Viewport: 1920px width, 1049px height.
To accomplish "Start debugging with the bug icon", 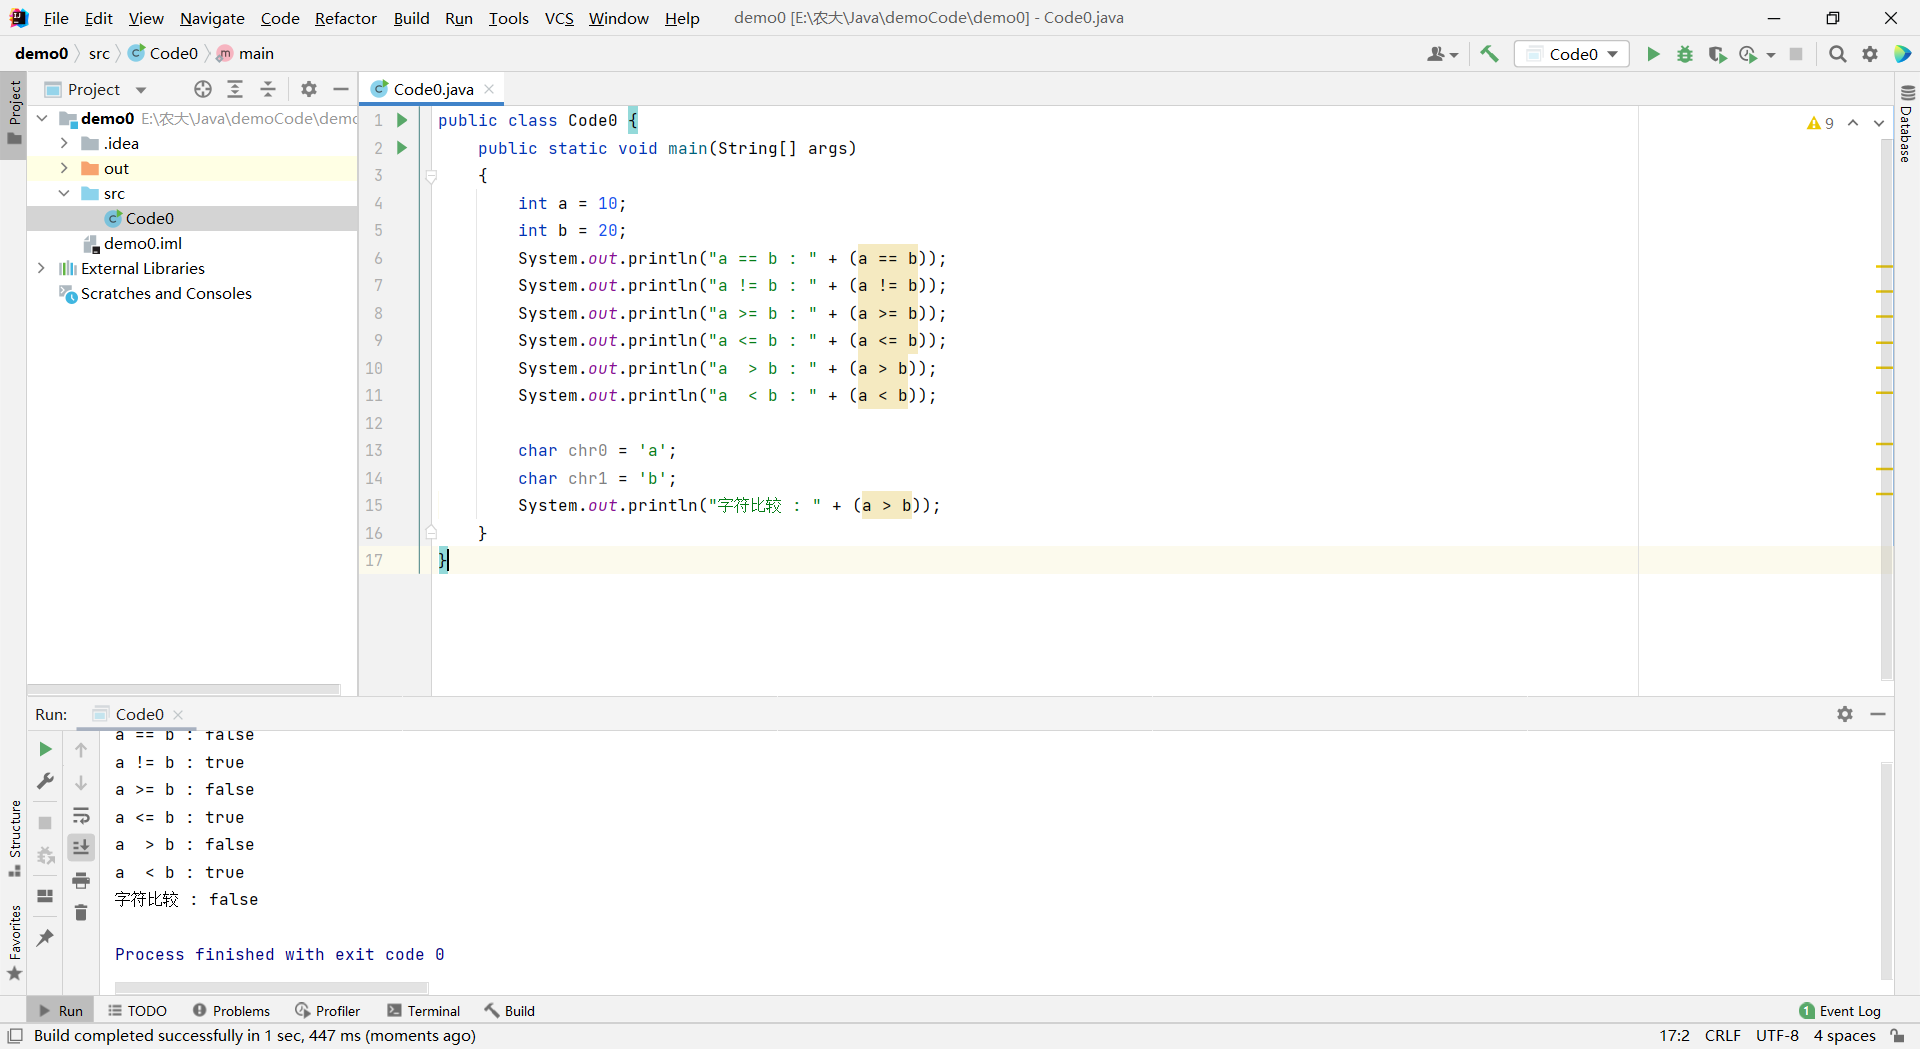I will [1685, 54].
